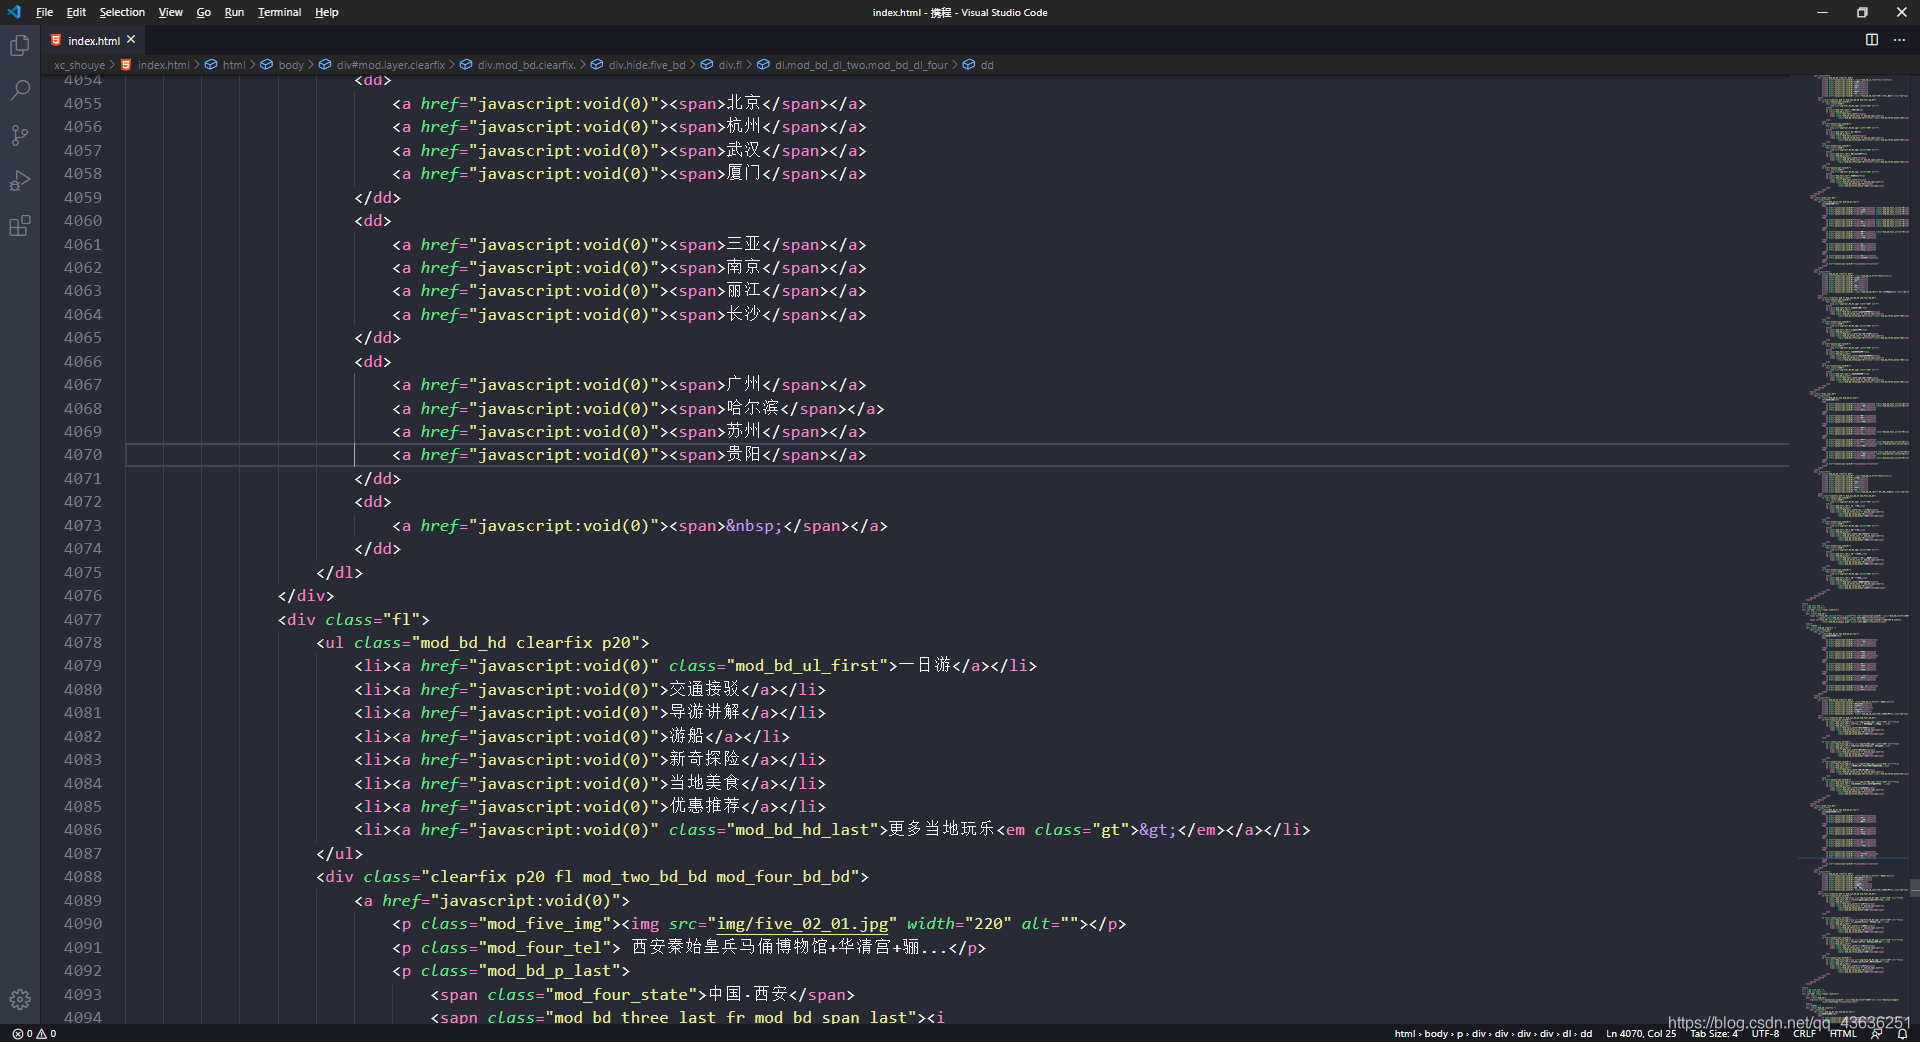The width and height of the screenshot is (1920, 1042).
Task: Change the UTF-8 encoding setting
Action: coord(1765,1034)
